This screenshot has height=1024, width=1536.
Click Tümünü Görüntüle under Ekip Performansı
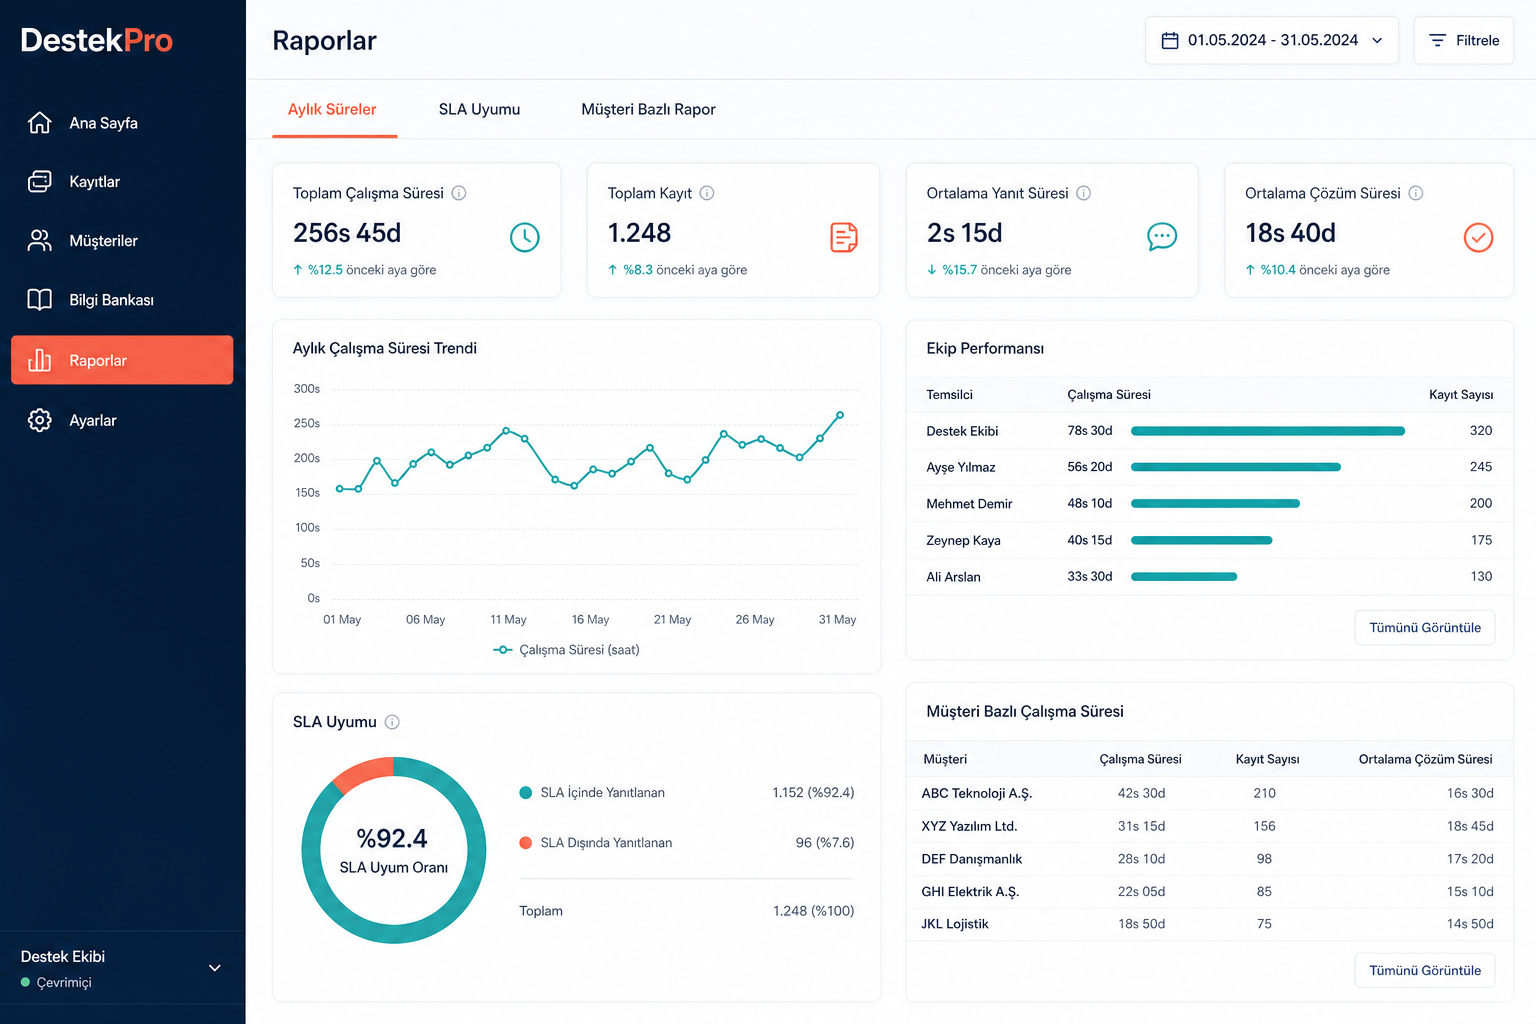[x=1425, y=627]
